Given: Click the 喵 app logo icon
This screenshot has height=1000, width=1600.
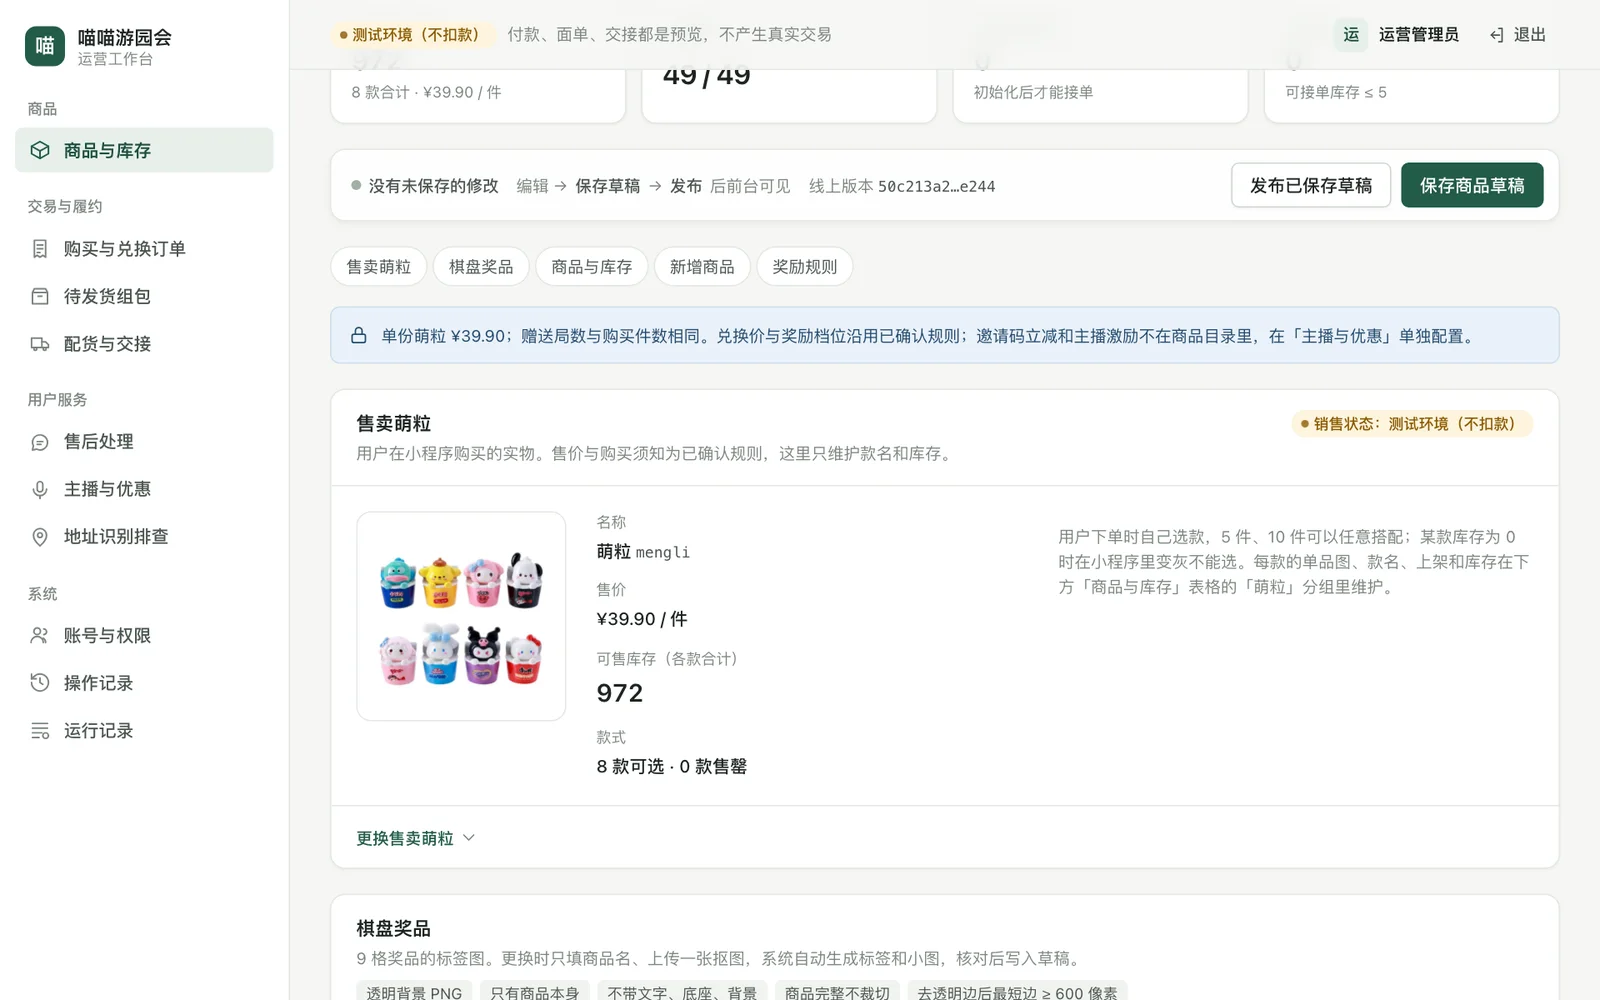Looking at the screenshot, I should 45,46.
